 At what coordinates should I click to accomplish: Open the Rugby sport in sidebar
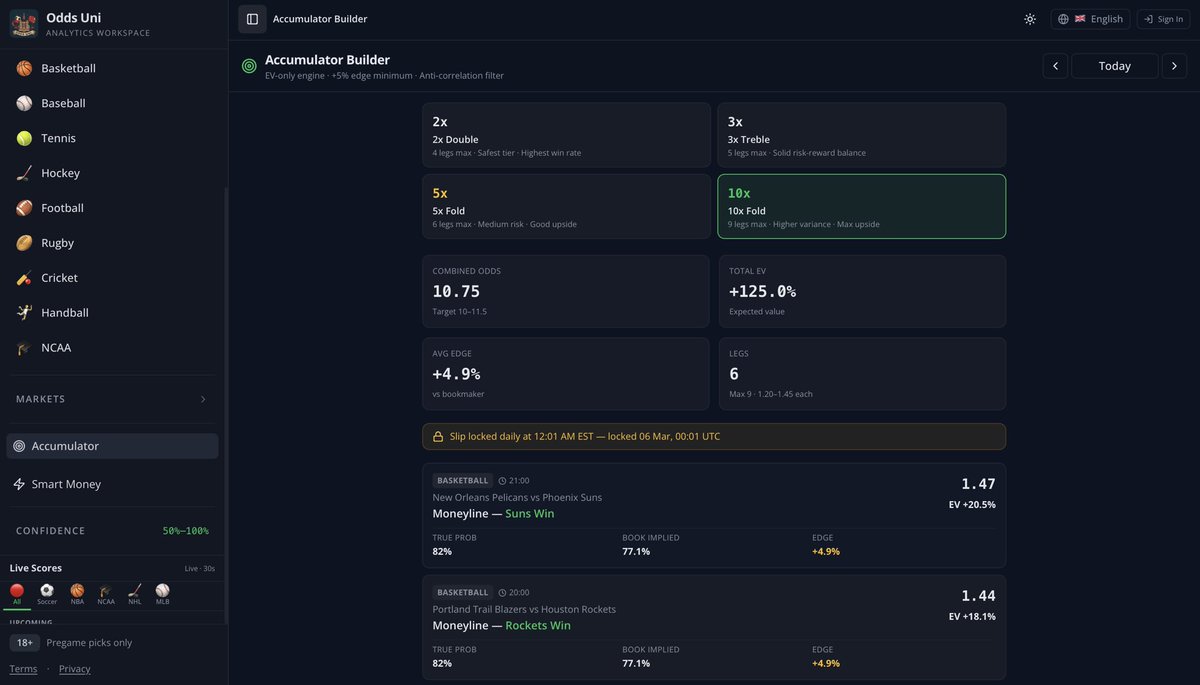112,243
